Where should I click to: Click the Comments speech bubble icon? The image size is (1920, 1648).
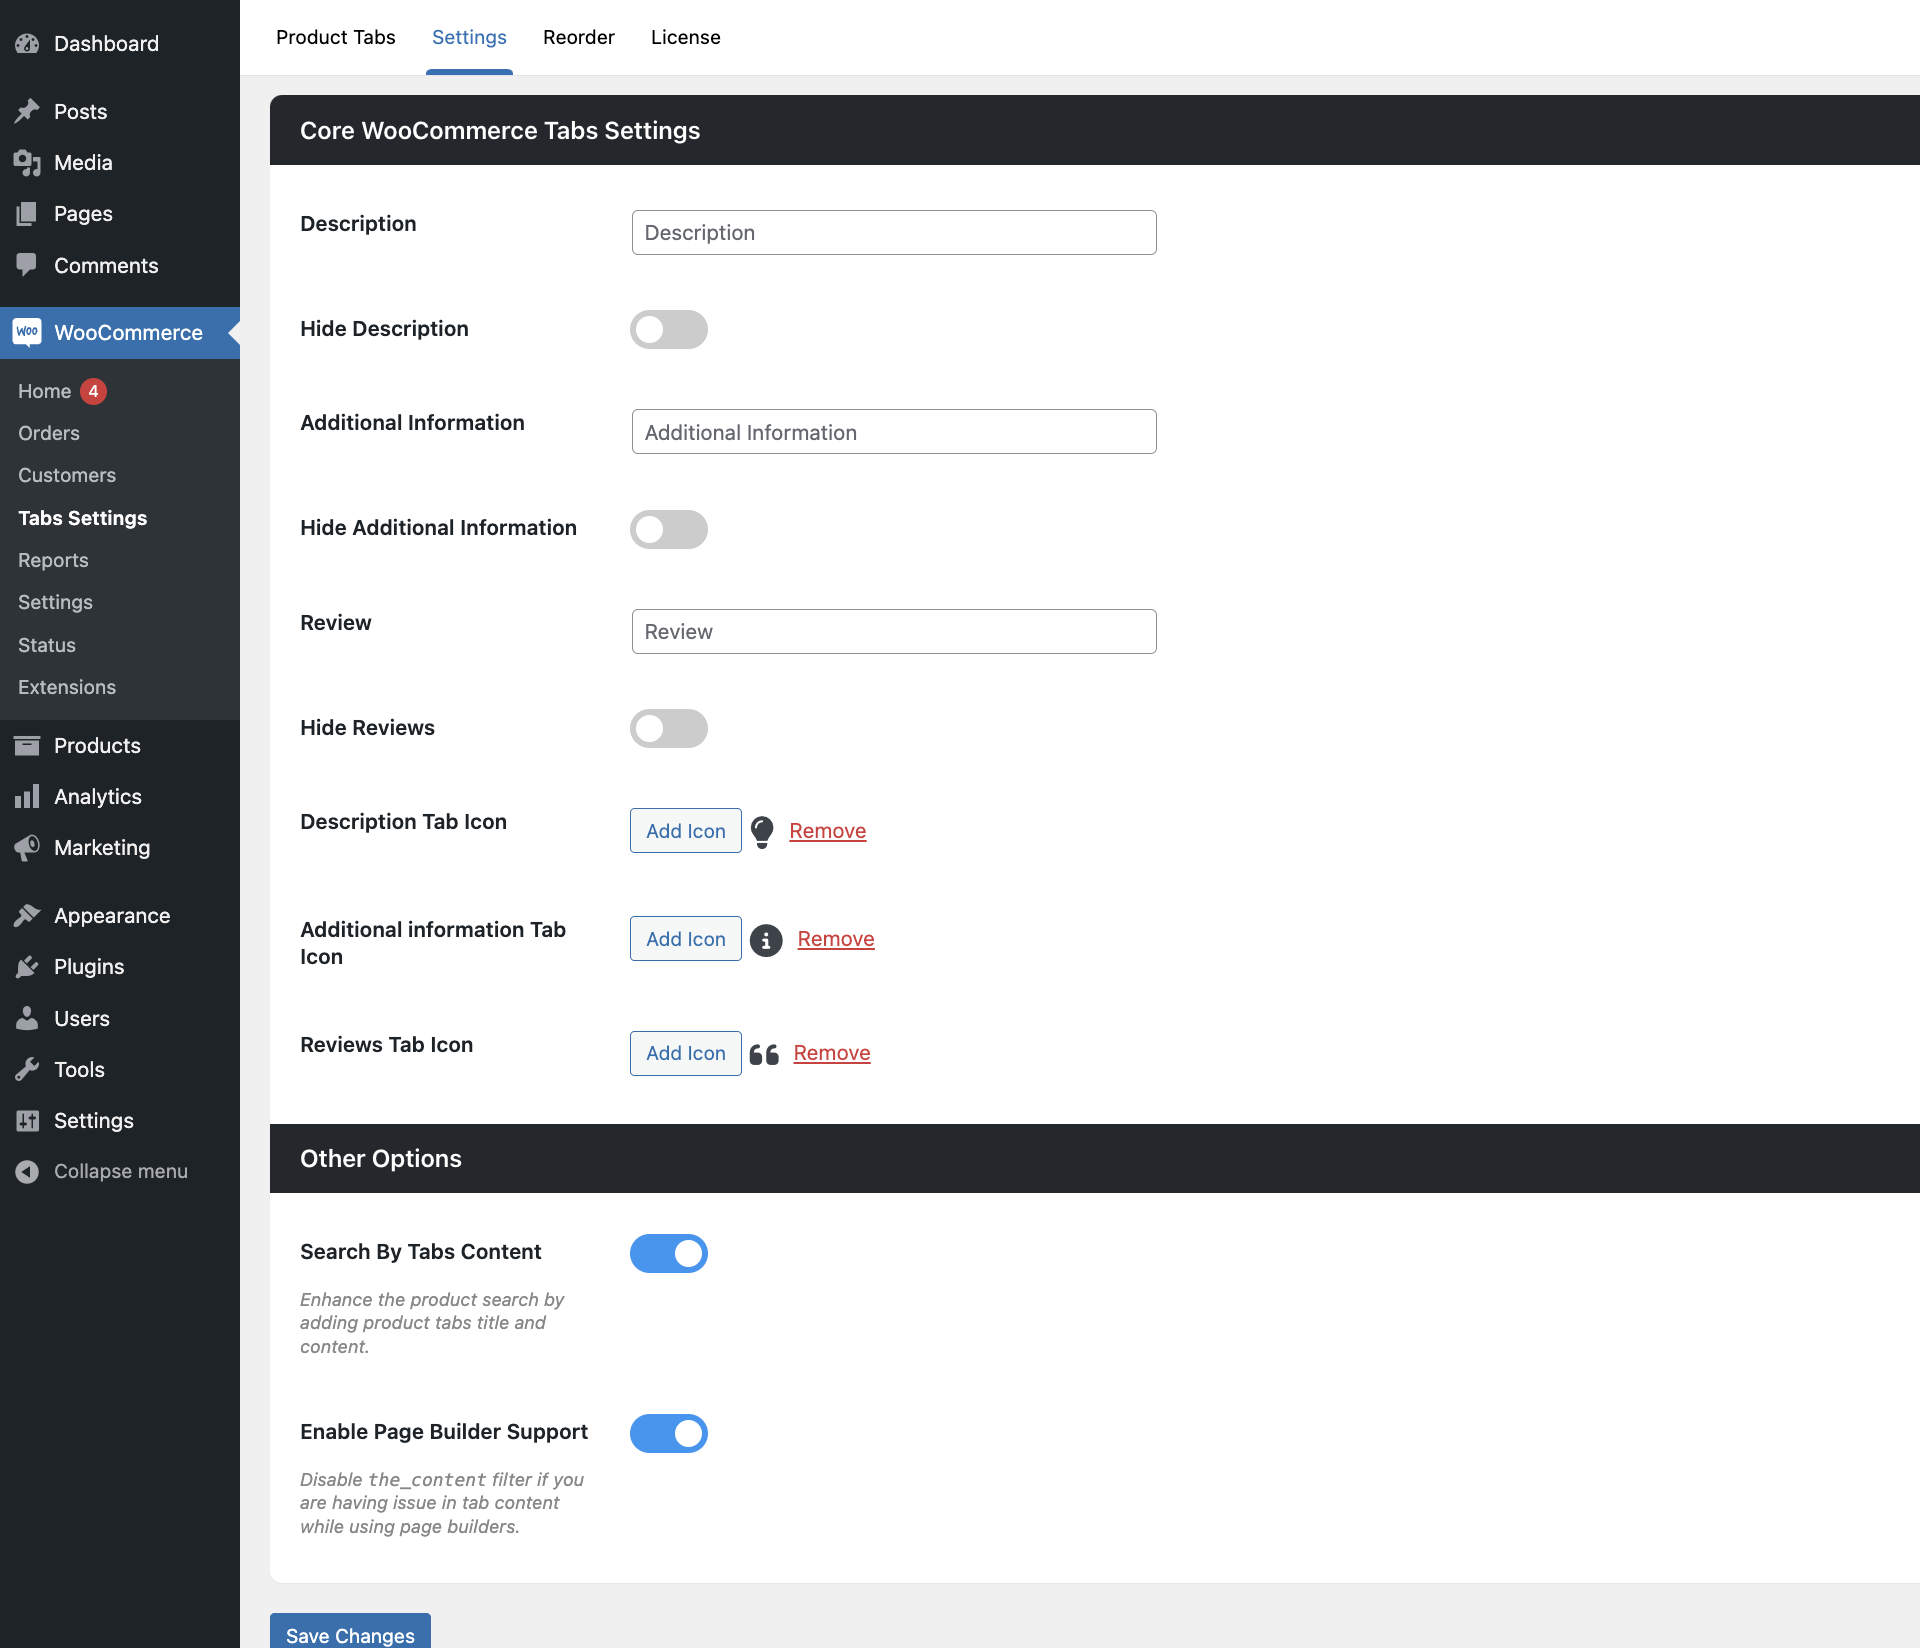pyautogui.click(x=27, y=265)
